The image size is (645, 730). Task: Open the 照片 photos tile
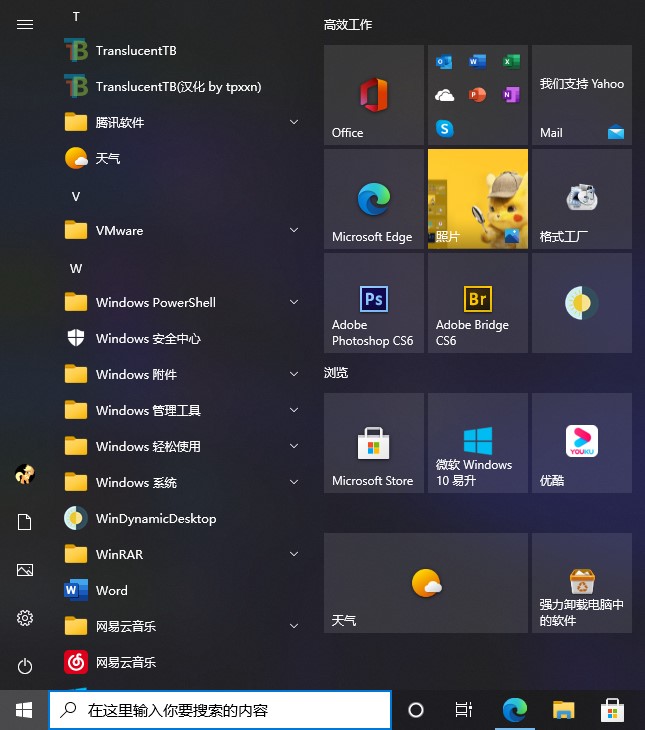click(x=478, y=199)
